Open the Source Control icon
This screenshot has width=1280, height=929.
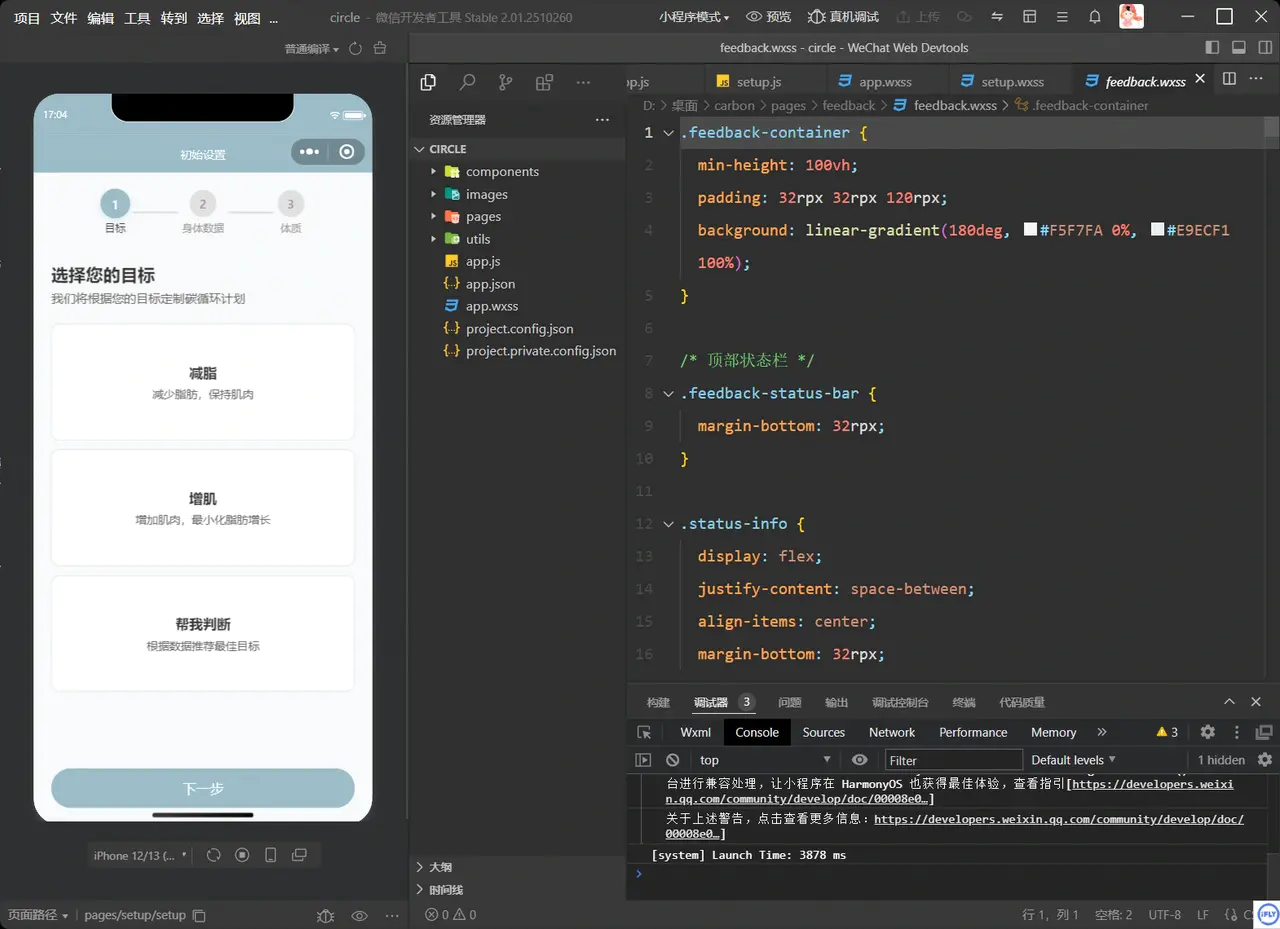[506, 83]
